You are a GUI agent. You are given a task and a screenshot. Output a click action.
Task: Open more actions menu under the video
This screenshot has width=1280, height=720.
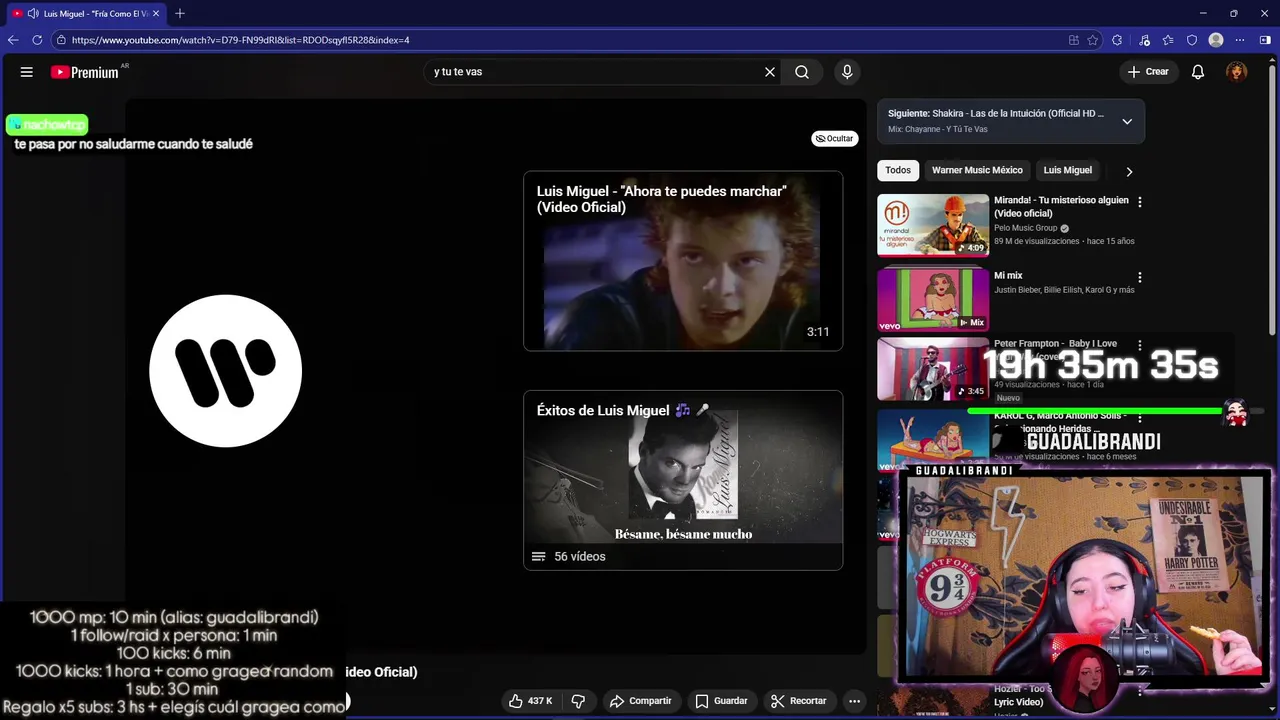click(x=854, y=701)
